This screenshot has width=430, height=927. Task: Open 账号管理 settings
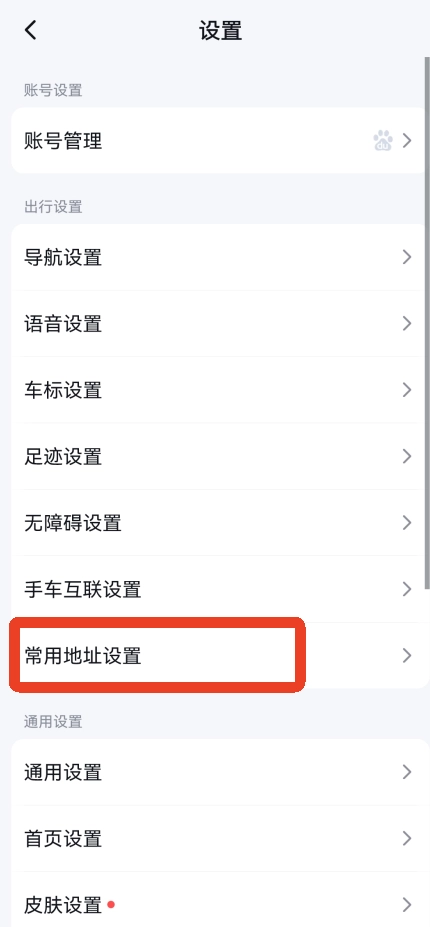coord(219,141)
